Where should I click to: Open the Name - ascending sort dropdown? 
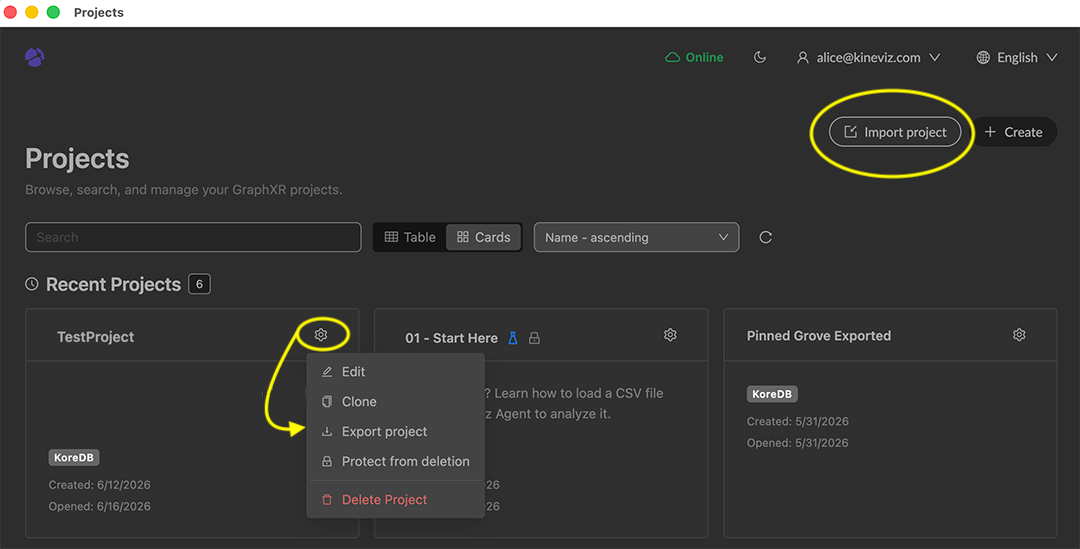pyautogui.click(x=636, y=237)
